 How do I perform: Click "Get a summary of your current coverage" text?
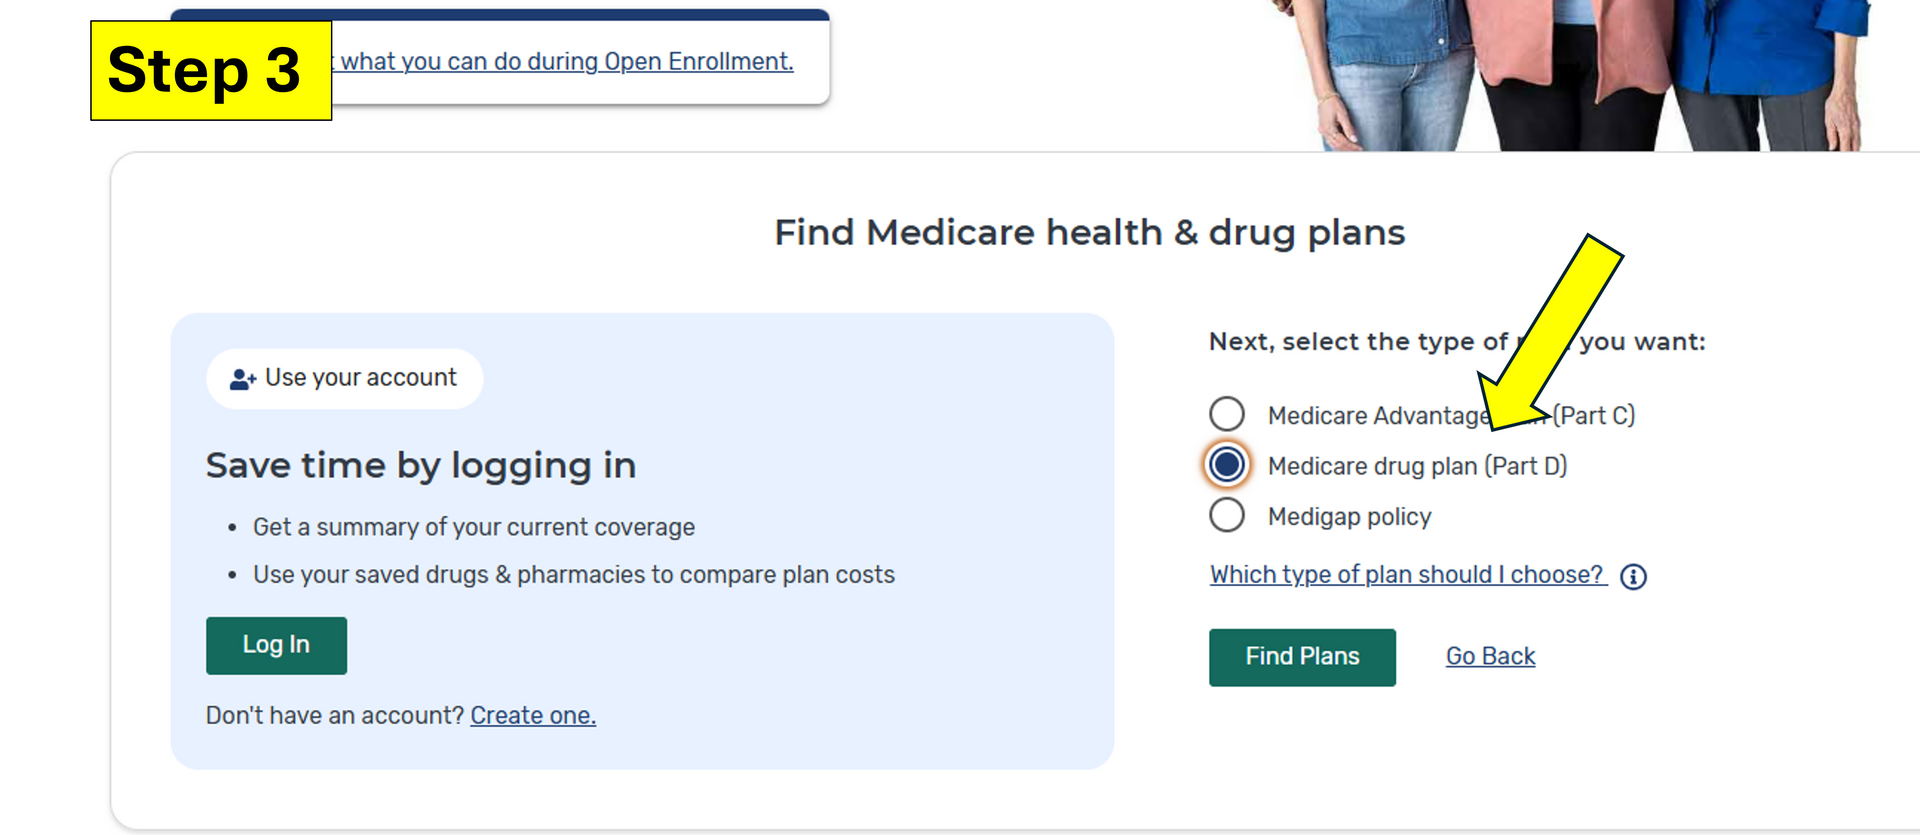pos(473,527)
